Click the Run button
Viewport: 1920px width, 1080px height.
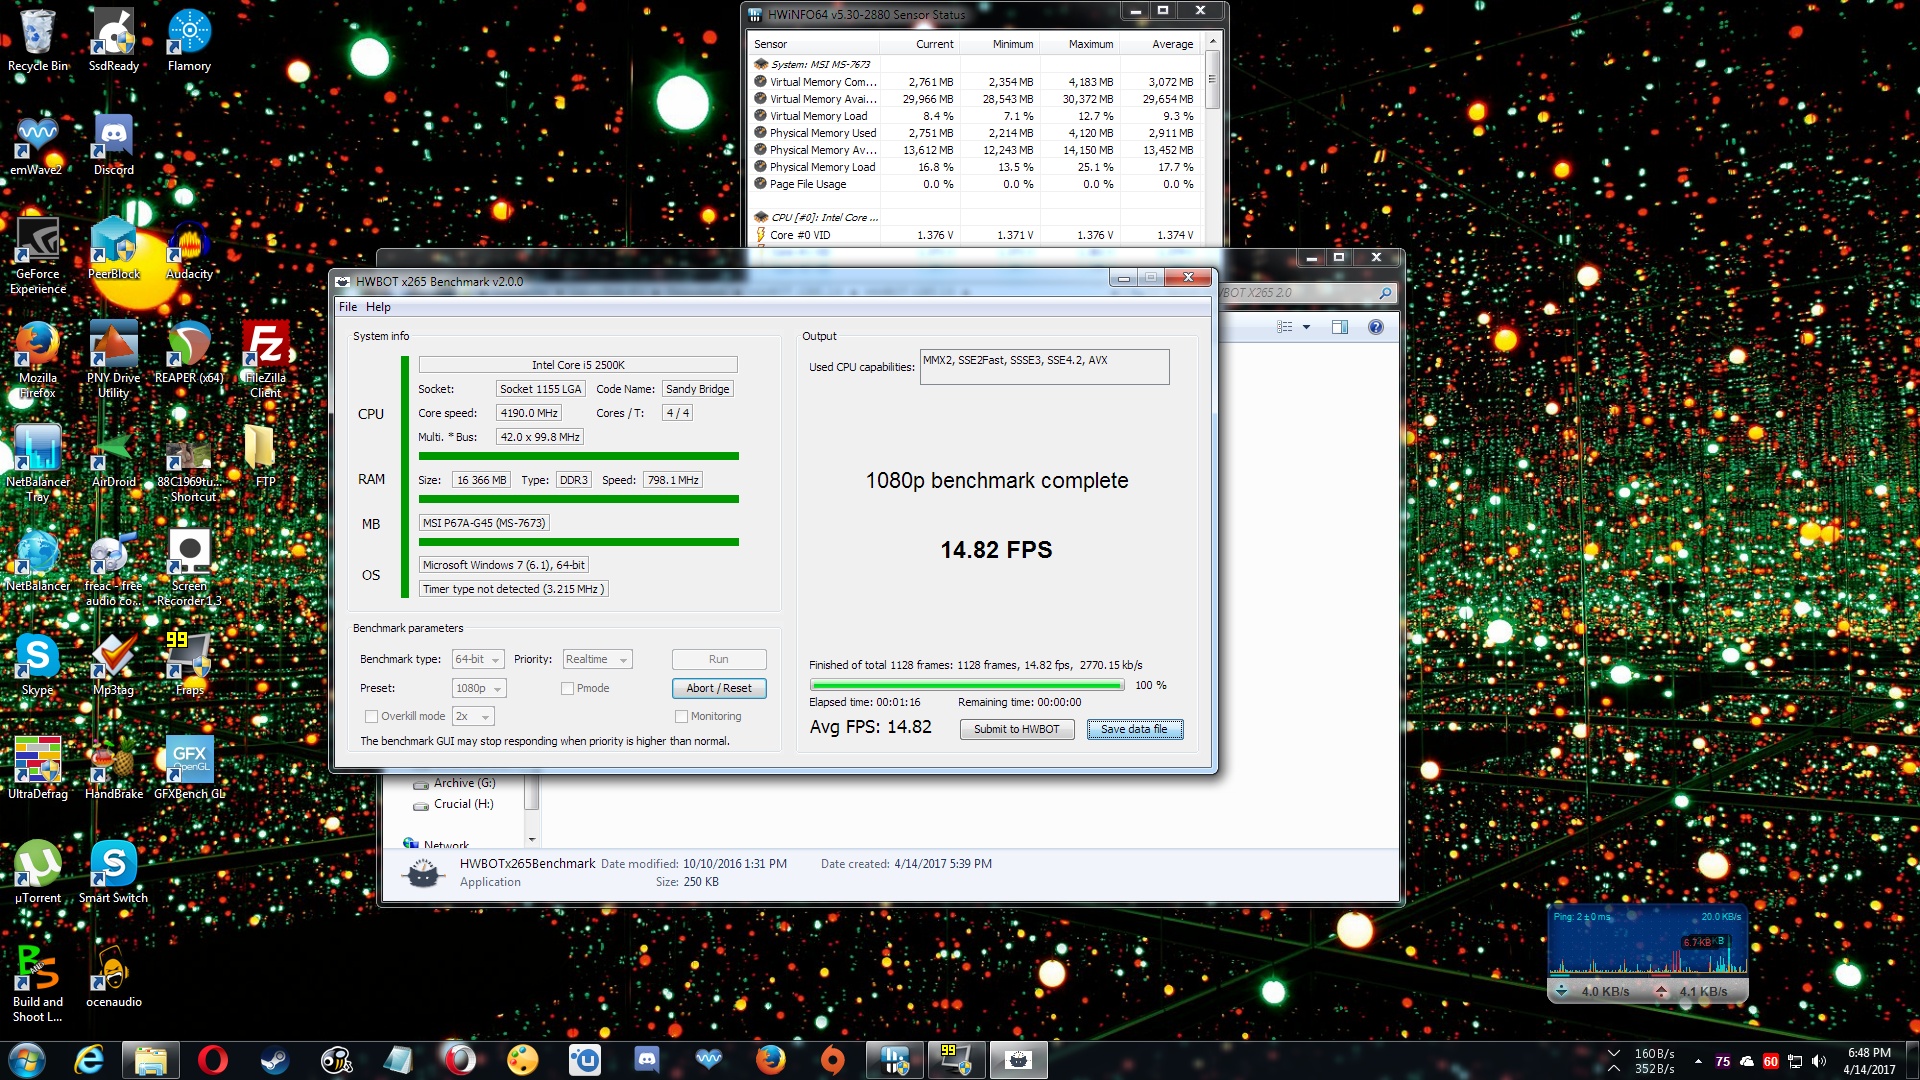[719, 659]
